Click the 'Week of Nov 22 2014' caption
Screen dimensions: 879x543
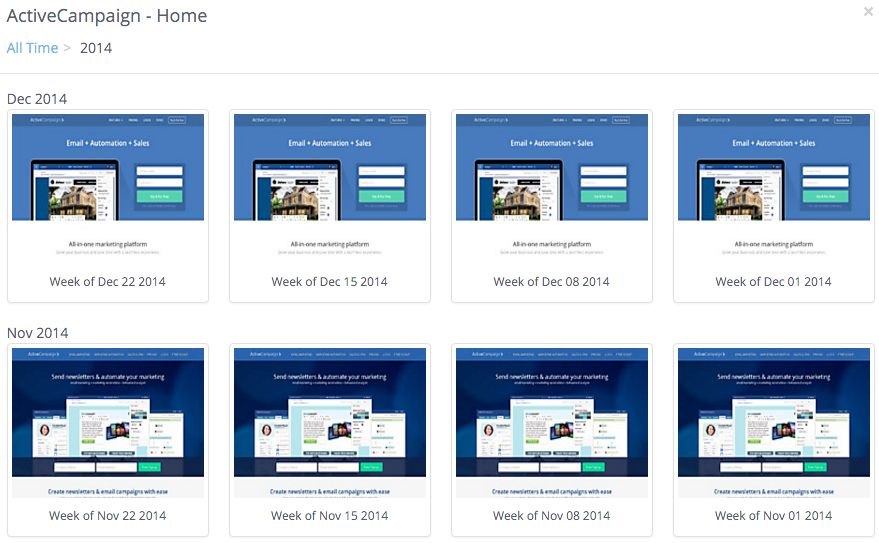(108, 516)
